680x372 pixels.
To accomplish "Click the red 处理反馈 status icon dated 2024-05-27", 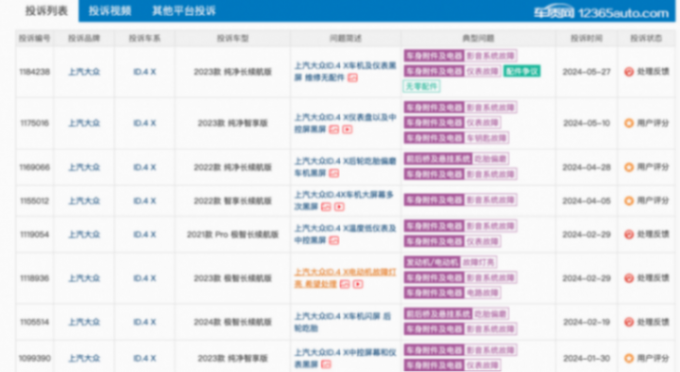I will [x=629, y=72].
